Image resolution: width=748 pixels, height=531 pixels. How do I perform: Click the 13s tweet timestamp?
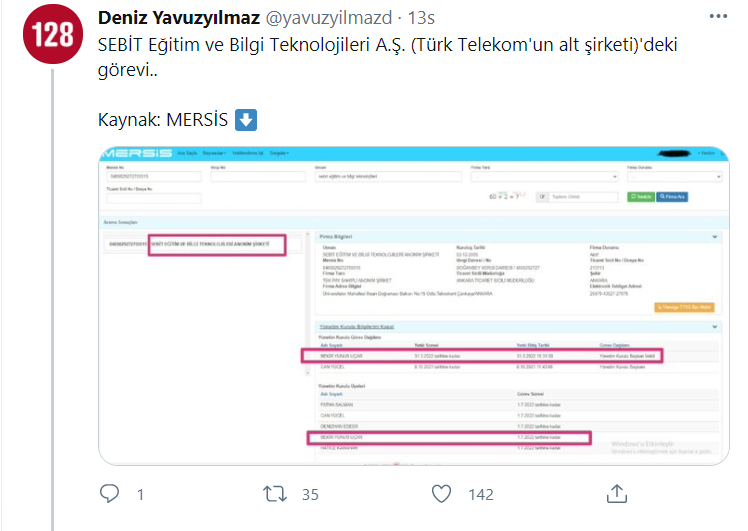[x=421, y=18]
